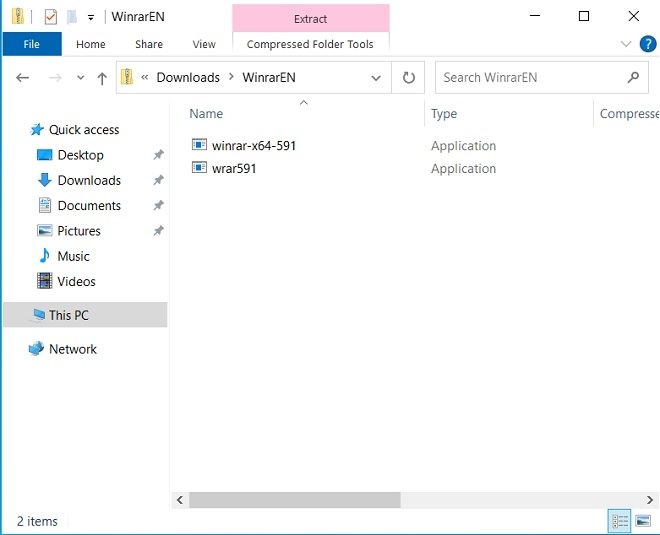Go back with the left arrow
The width and height of the screenshot is (660, 535).
(x=22, y=77)
